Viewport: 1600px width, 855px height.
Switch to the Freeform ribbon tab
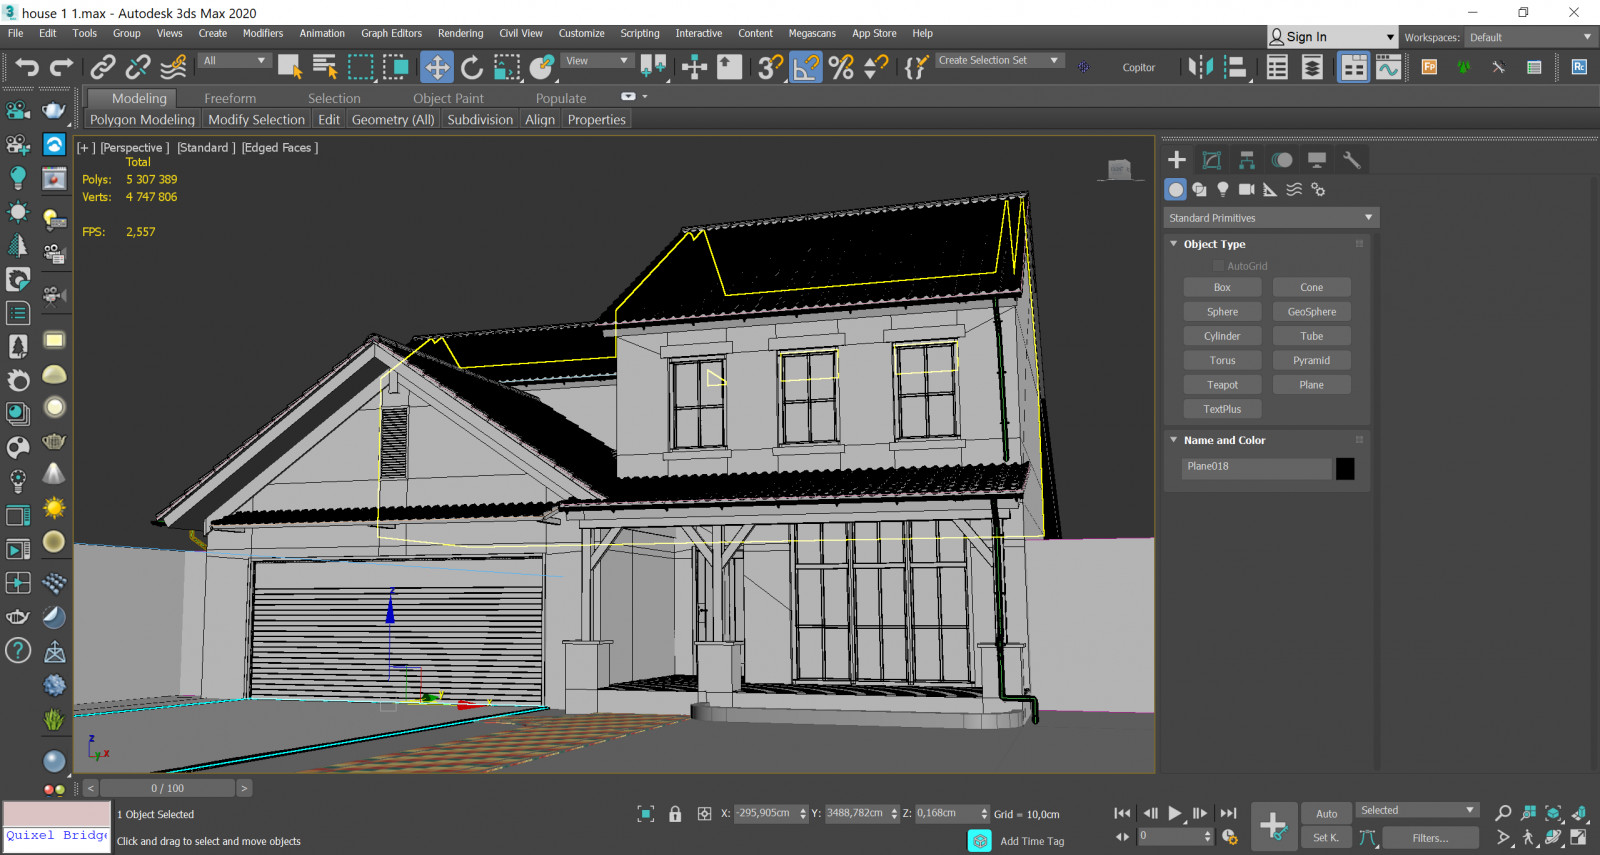tap(230, 98)
